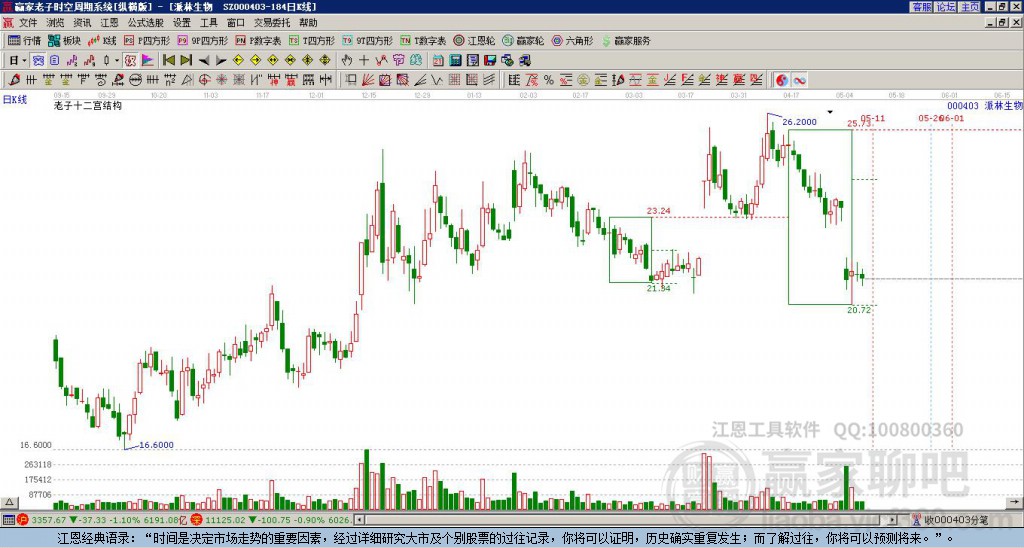The height and width of the screenshot is (548, 1024).
Task: Open the 日 period dropdown
Action: pyautogui.click(x=17, y=61)
